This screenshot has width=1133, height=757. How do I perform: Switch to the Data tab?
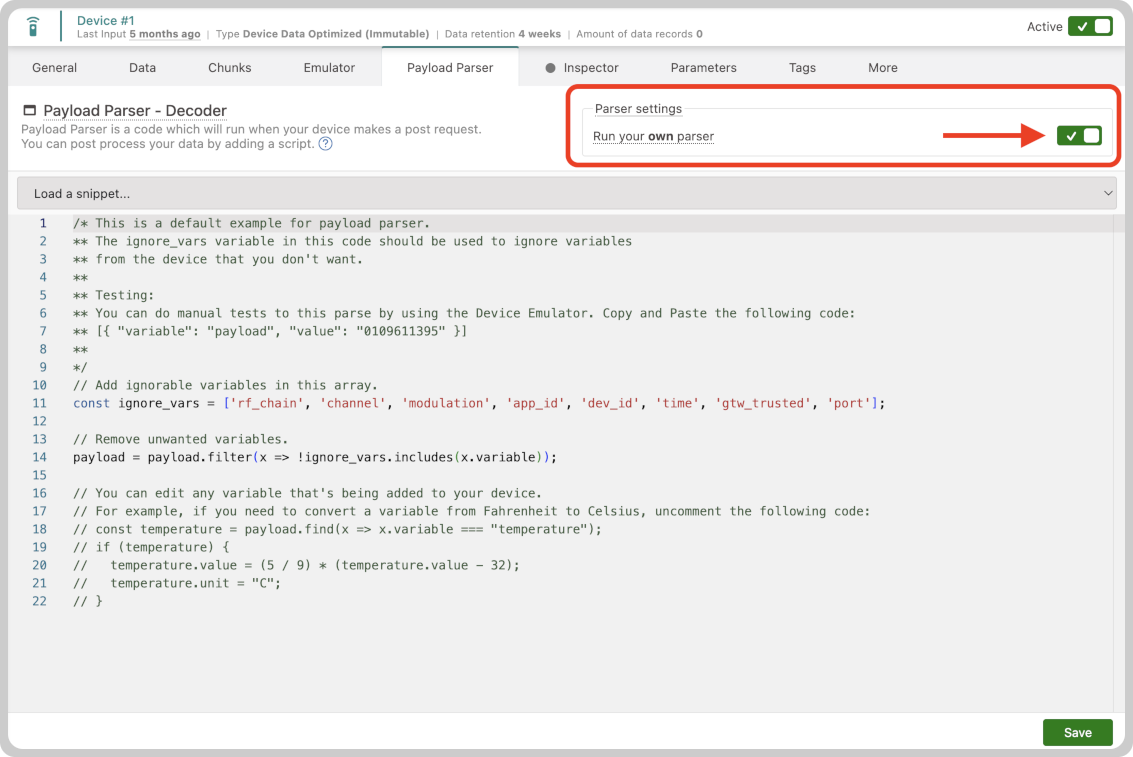coord(142,67)
